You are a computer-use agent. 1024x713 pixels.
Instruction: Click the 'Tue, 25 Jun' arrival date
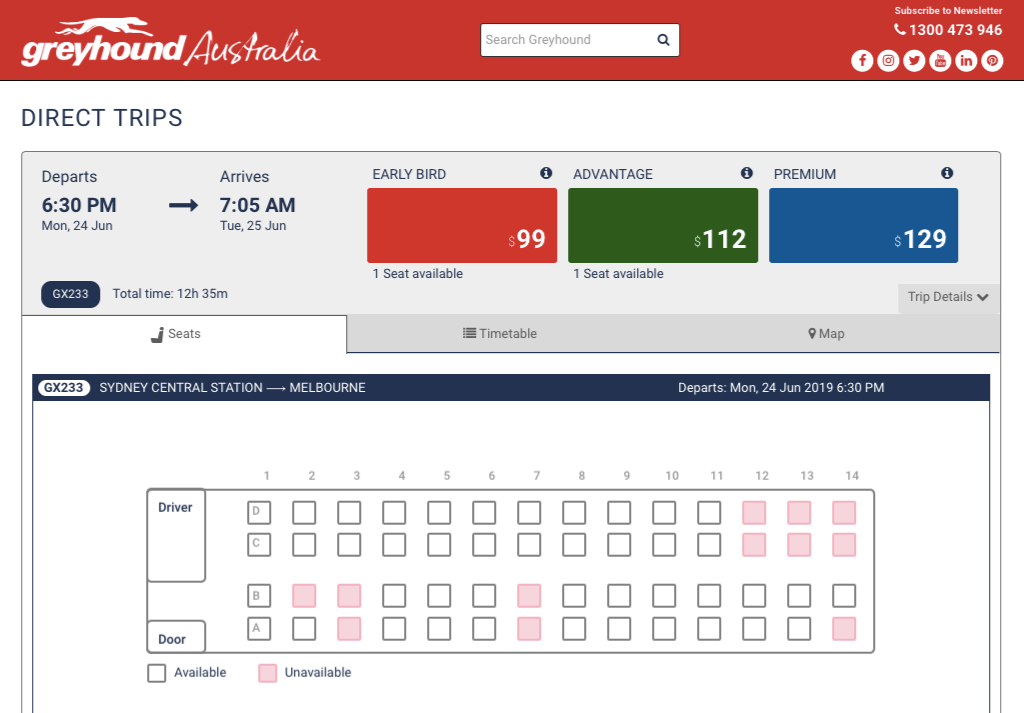point(253,226)
